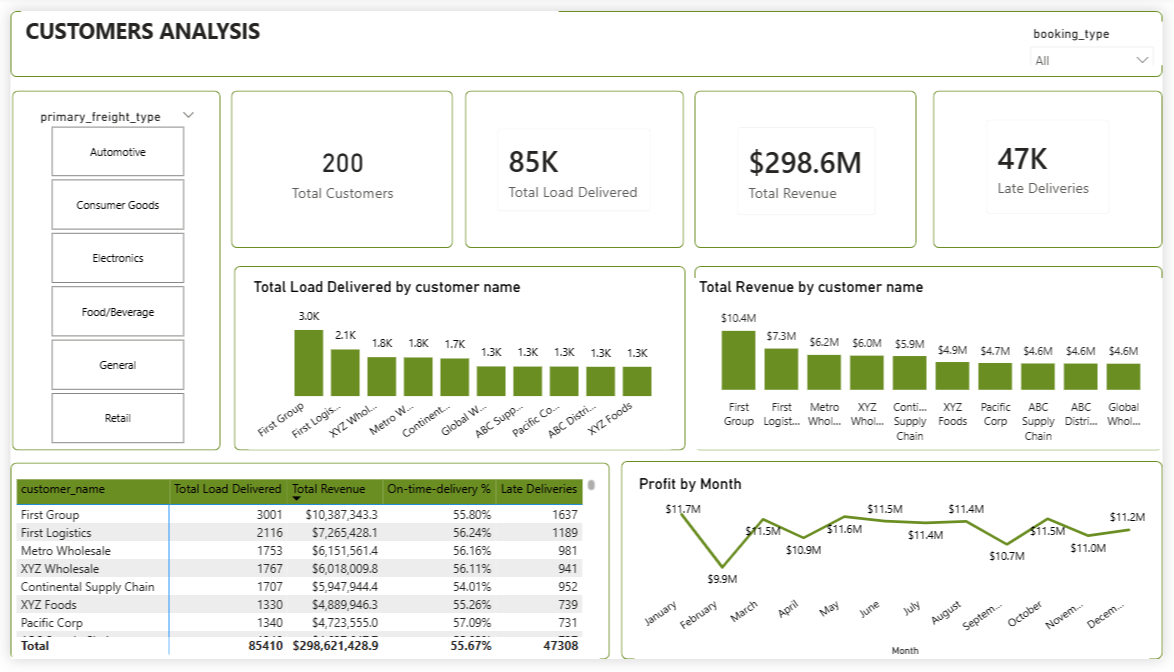Select the Continental Supply Chain row
Image resolution: width=1174 pixels, height=672 pixels.
pyautogui.click(x=299, y=587)
